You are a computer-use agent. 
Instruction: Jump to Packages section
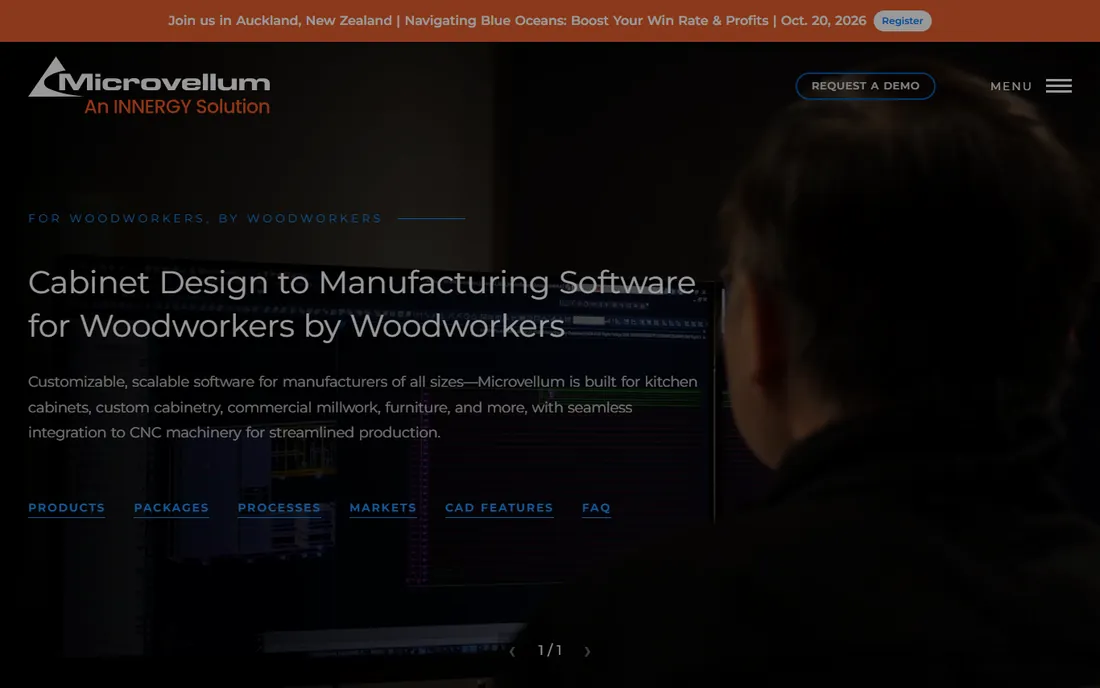[171, 508]
